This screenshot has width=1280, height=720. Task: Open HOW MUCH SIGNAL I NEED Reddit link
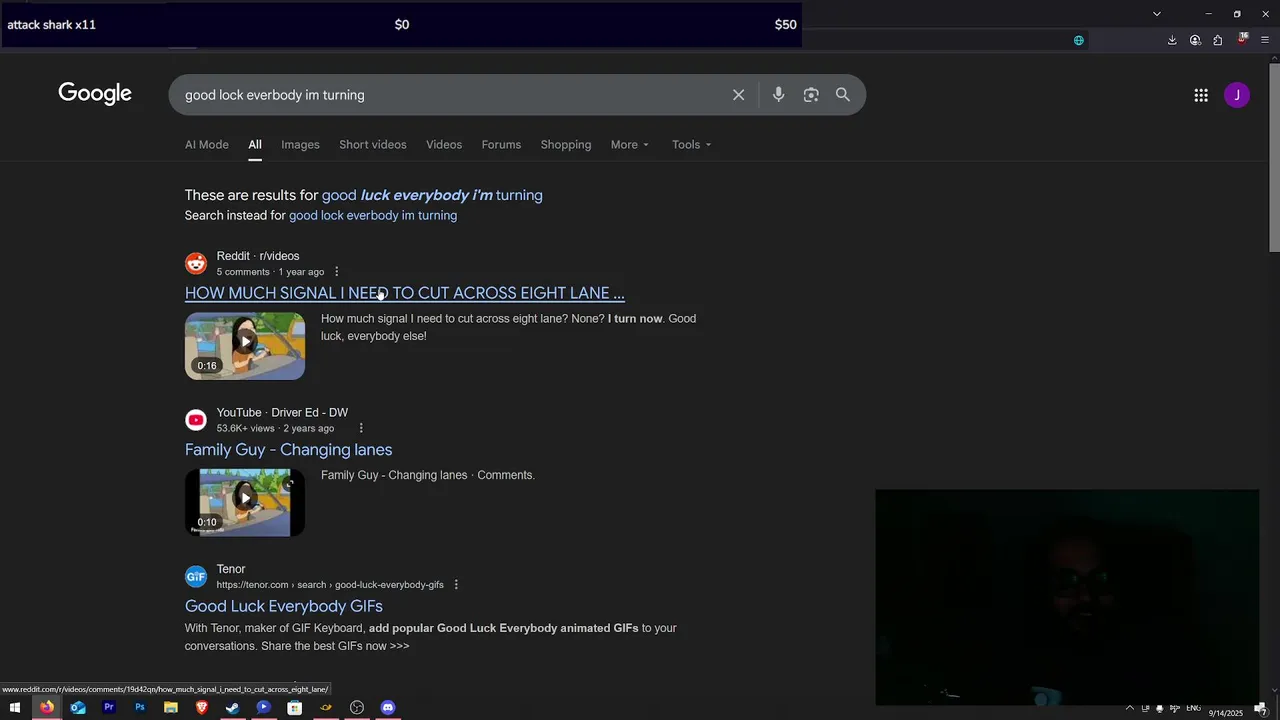[x=405, y=293]
